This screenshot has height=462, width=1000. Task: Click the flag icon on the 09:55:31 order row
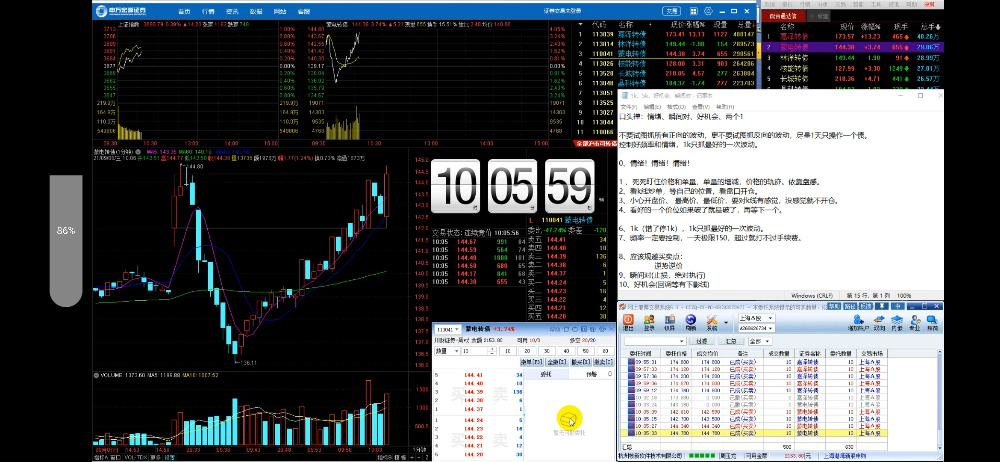click(x=631, y=361)
